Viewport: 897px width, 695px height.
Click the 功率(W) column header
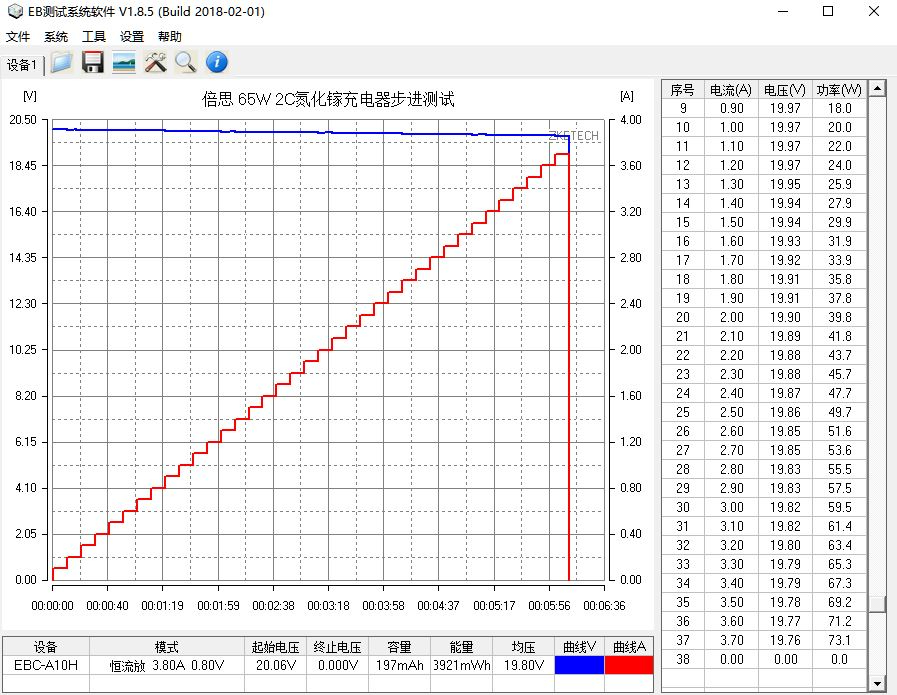(838, 89)
